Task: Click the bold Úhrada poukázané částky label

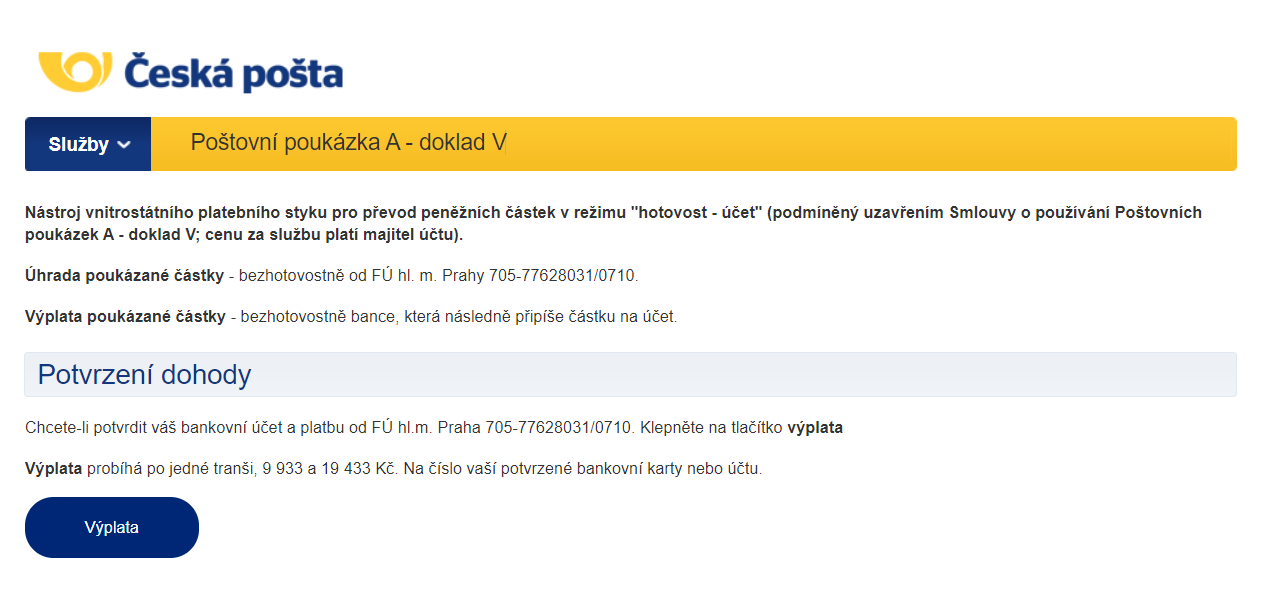Action: [124, 274]
